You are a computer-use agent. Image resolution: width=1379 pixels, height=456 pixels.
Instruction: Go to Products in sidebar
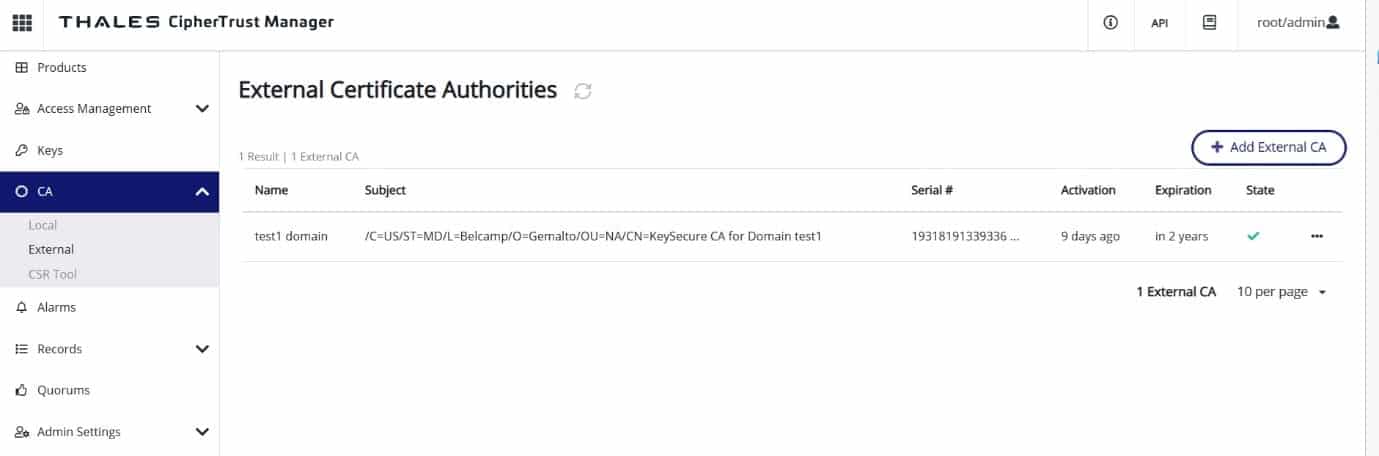(x=61, y=68)
